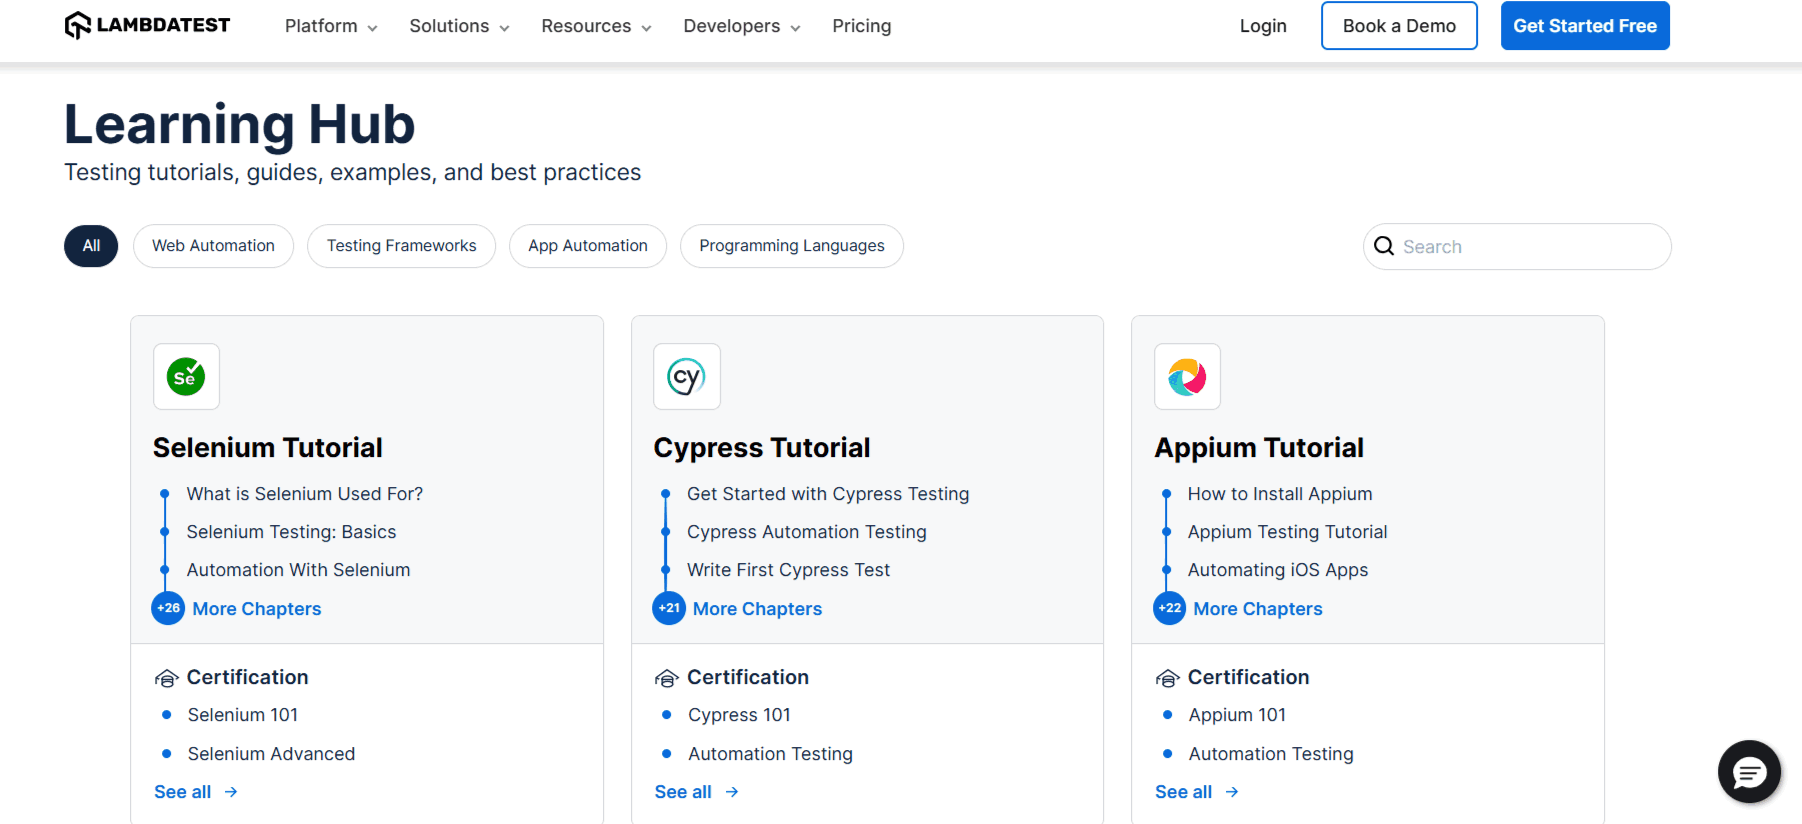Select the All filter tab
The image size is (1802, 824).
91,246
